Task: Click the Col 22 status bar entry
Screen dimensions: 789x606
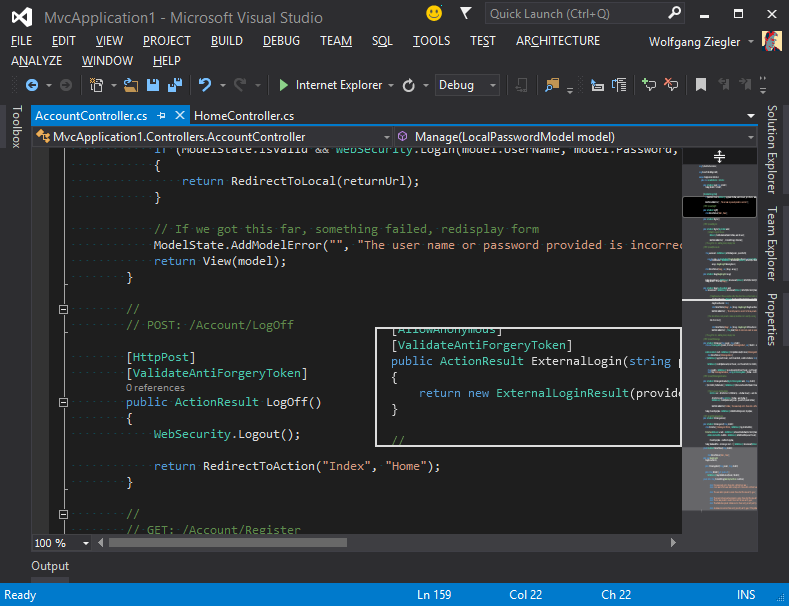Action: click(x=525, y=595)
